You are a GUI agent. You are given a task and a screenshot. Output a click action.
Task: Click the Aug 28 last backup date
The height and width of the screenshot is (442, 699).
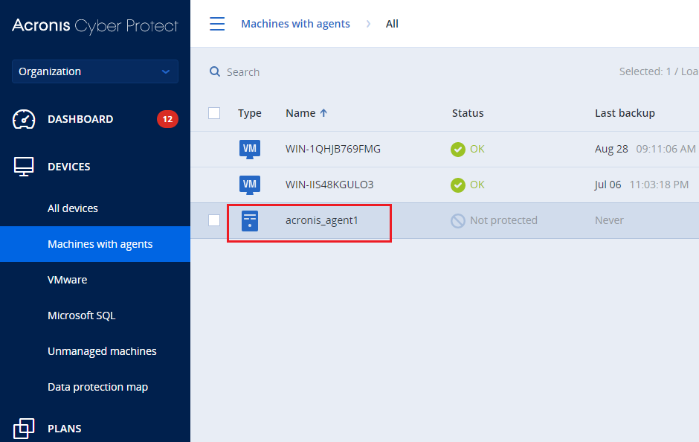(611, 149)
